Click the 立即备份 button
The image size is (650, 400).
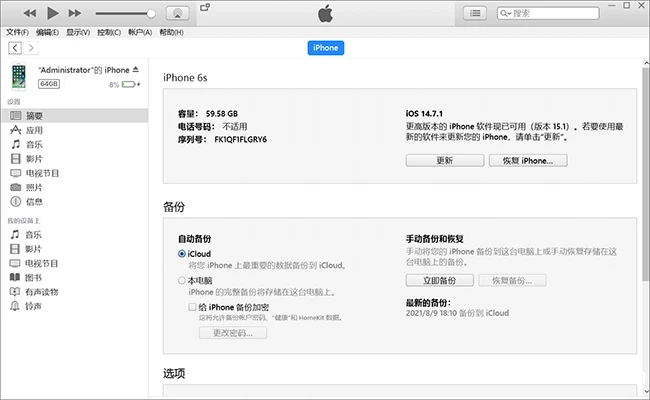pos(440,281)
